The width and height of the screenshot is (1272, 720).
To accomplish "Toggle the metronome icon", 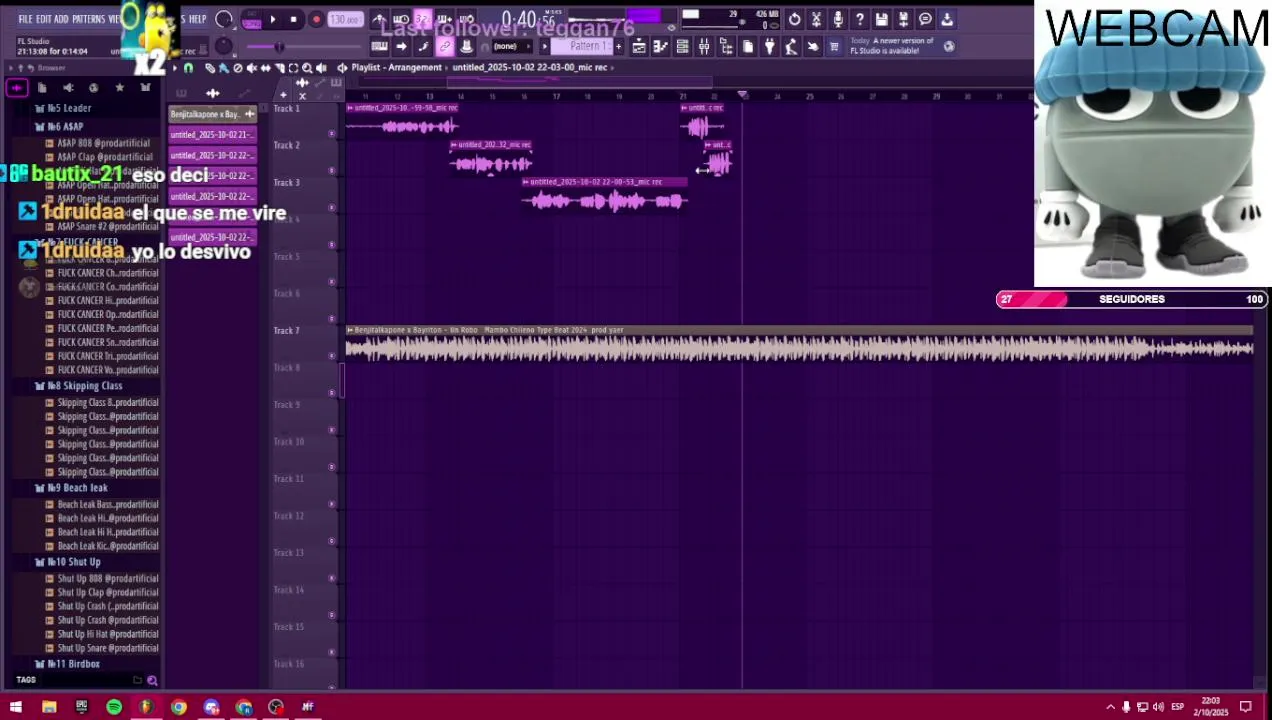I will click(x=379, y=19).
